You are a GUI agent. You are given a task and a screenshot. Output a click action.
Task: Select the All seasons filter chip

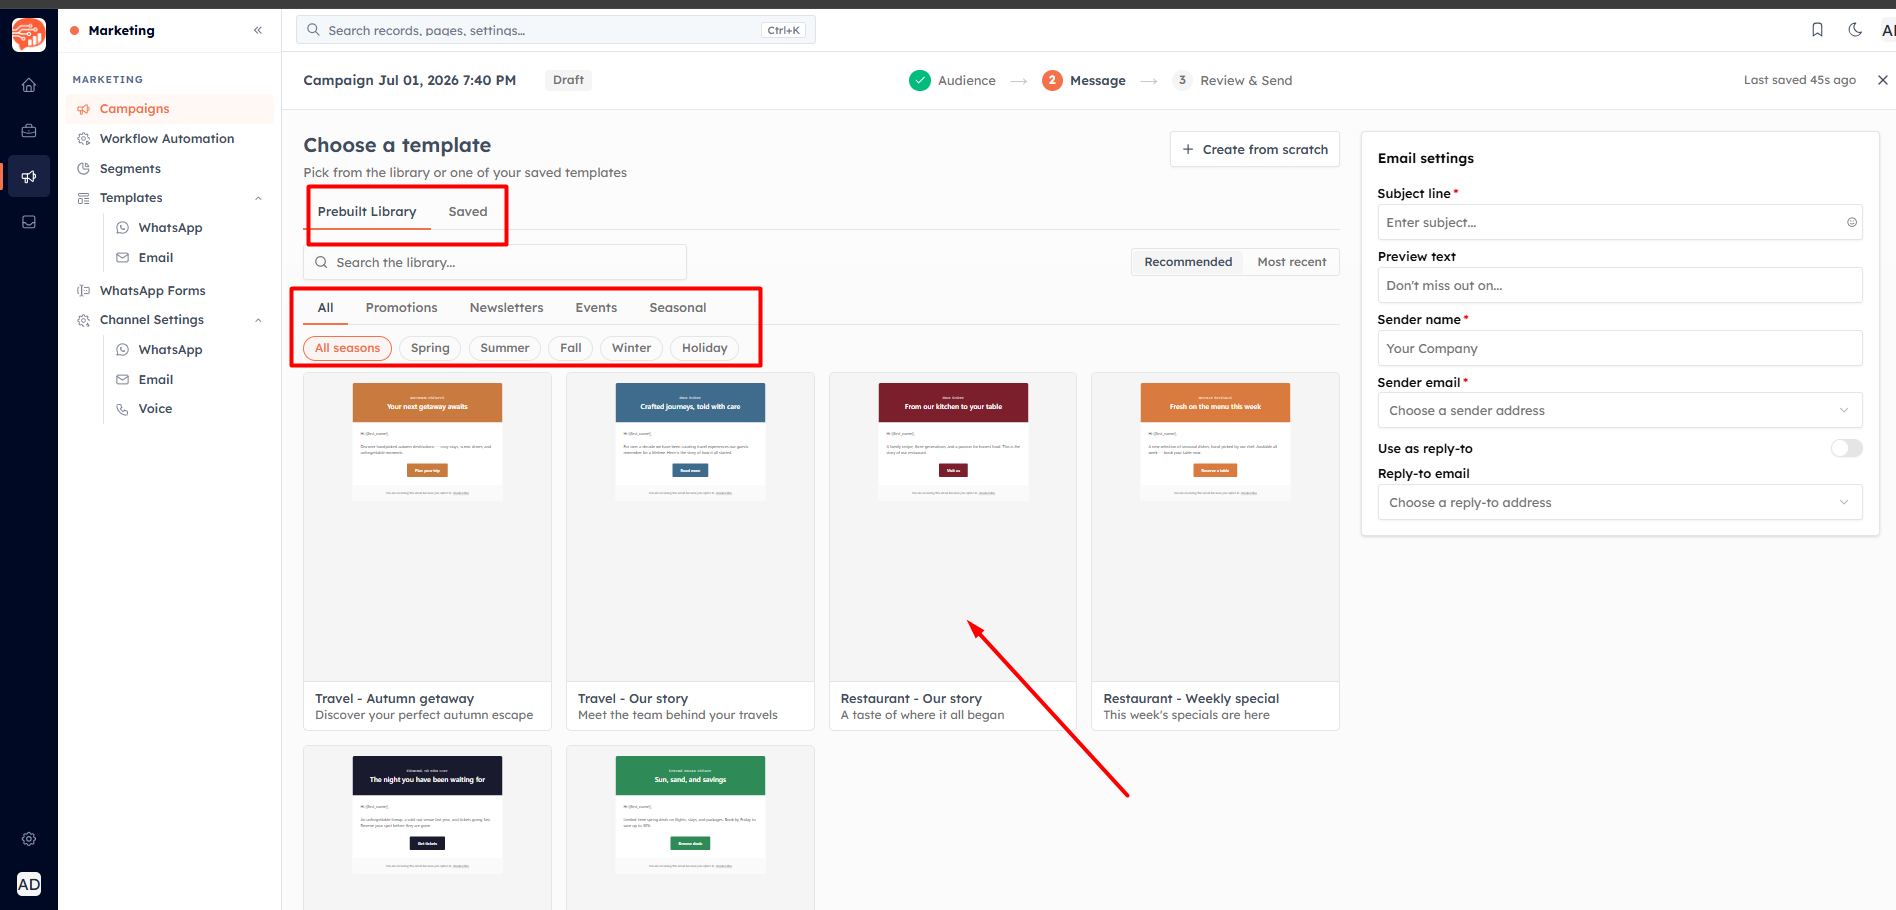click(347, 348)
